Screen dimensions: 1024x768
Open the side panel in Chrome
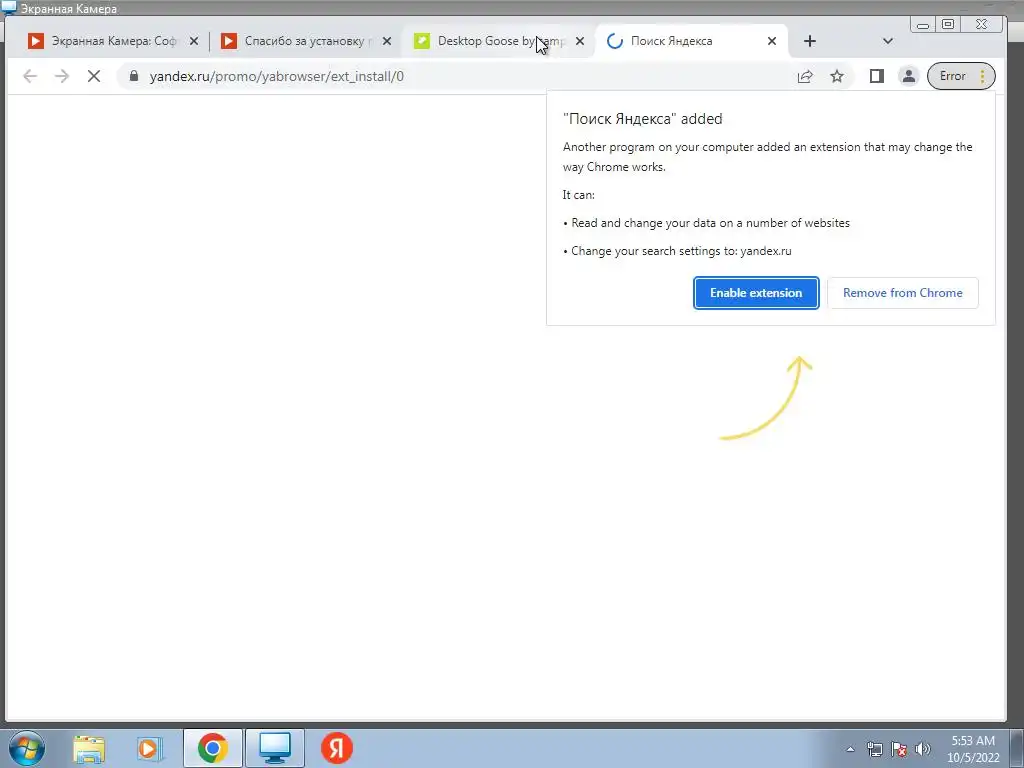[x=876, y=76]
